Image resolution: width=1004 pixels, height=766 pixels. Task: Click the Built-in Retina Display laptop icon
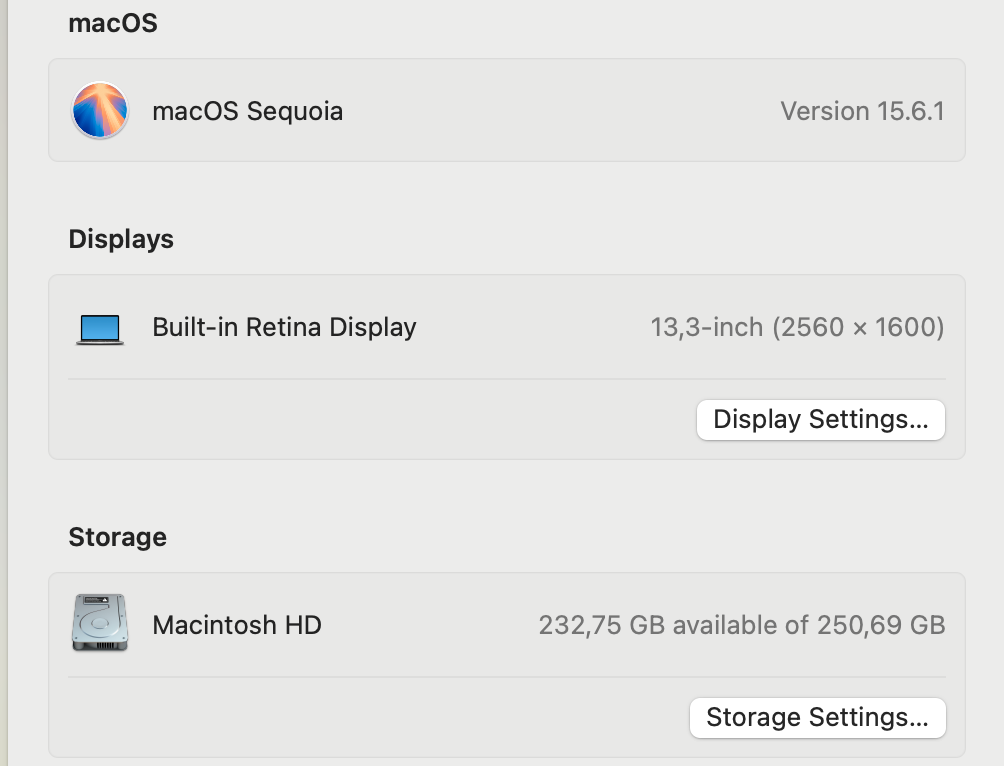[x=100, y=329]
